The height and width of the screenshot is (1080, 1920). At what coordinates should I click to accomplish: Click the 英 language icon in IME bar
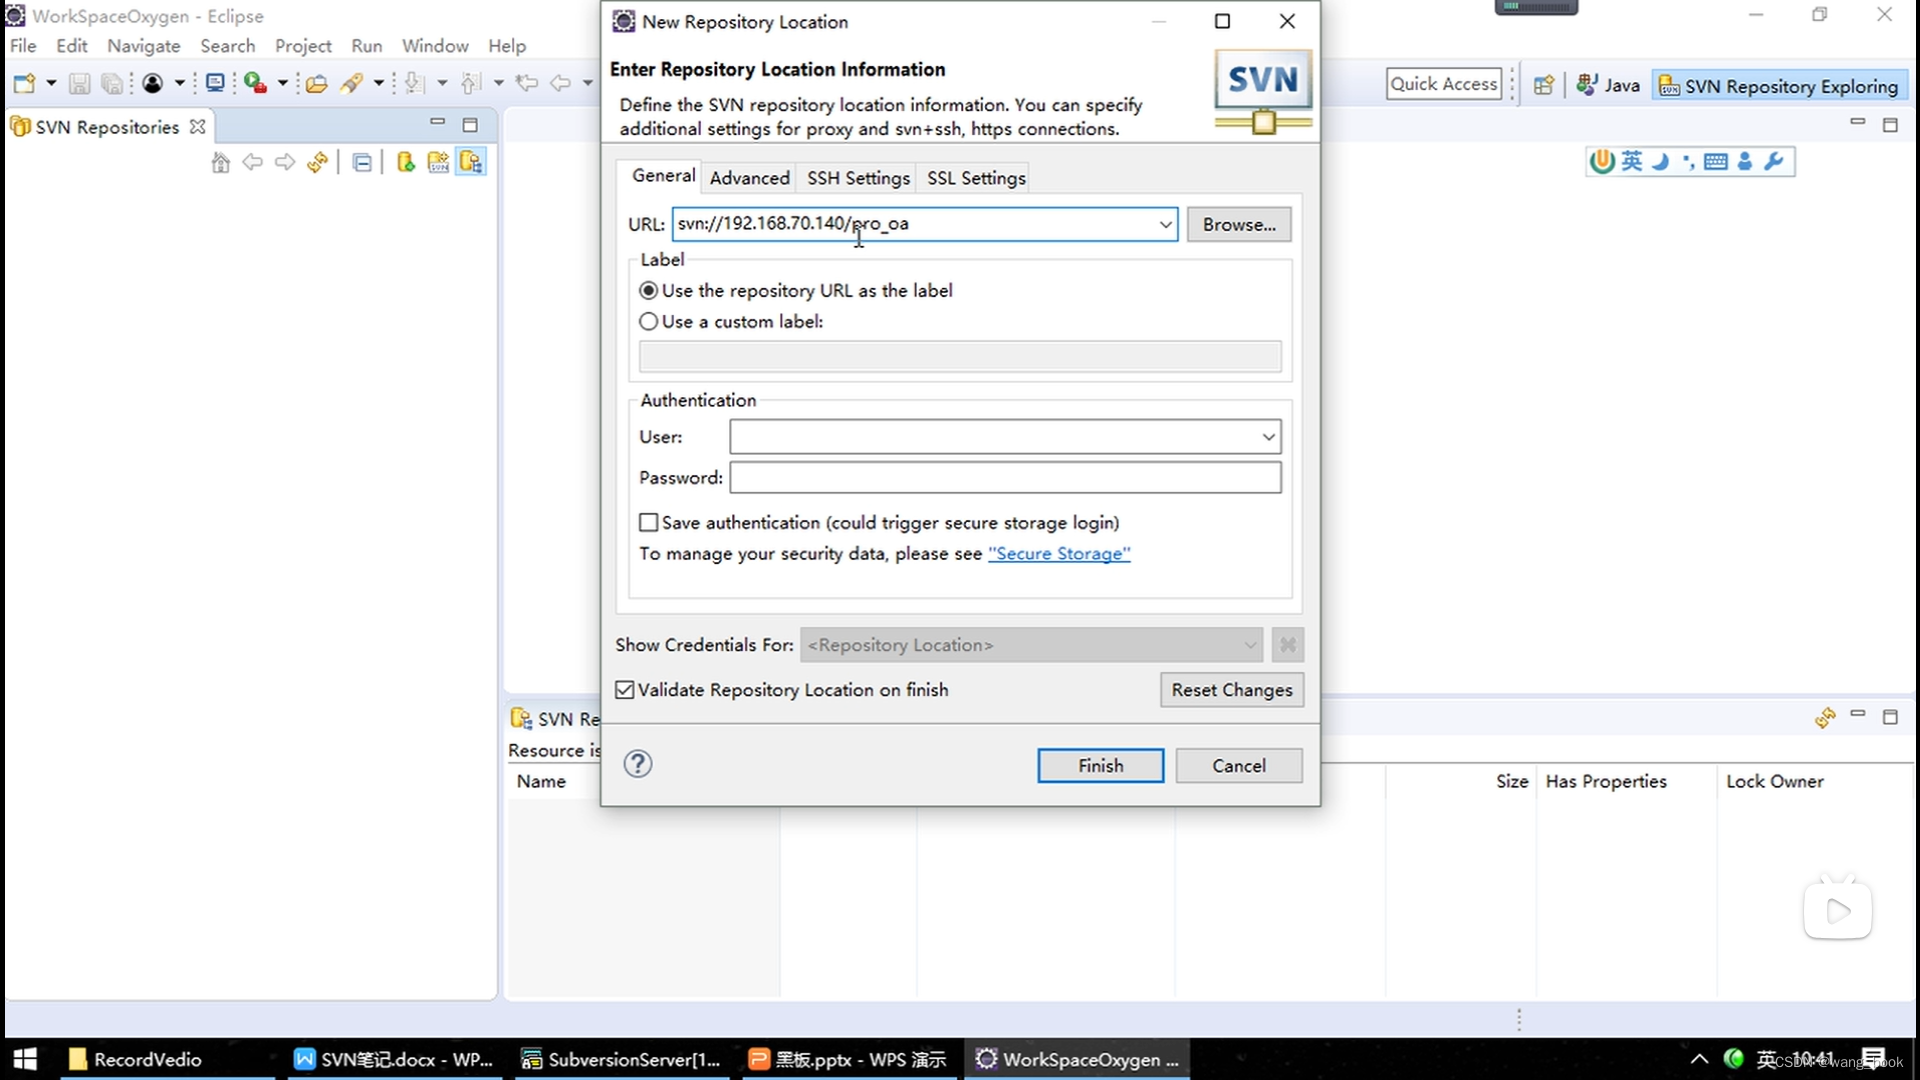click(1632, 161)
